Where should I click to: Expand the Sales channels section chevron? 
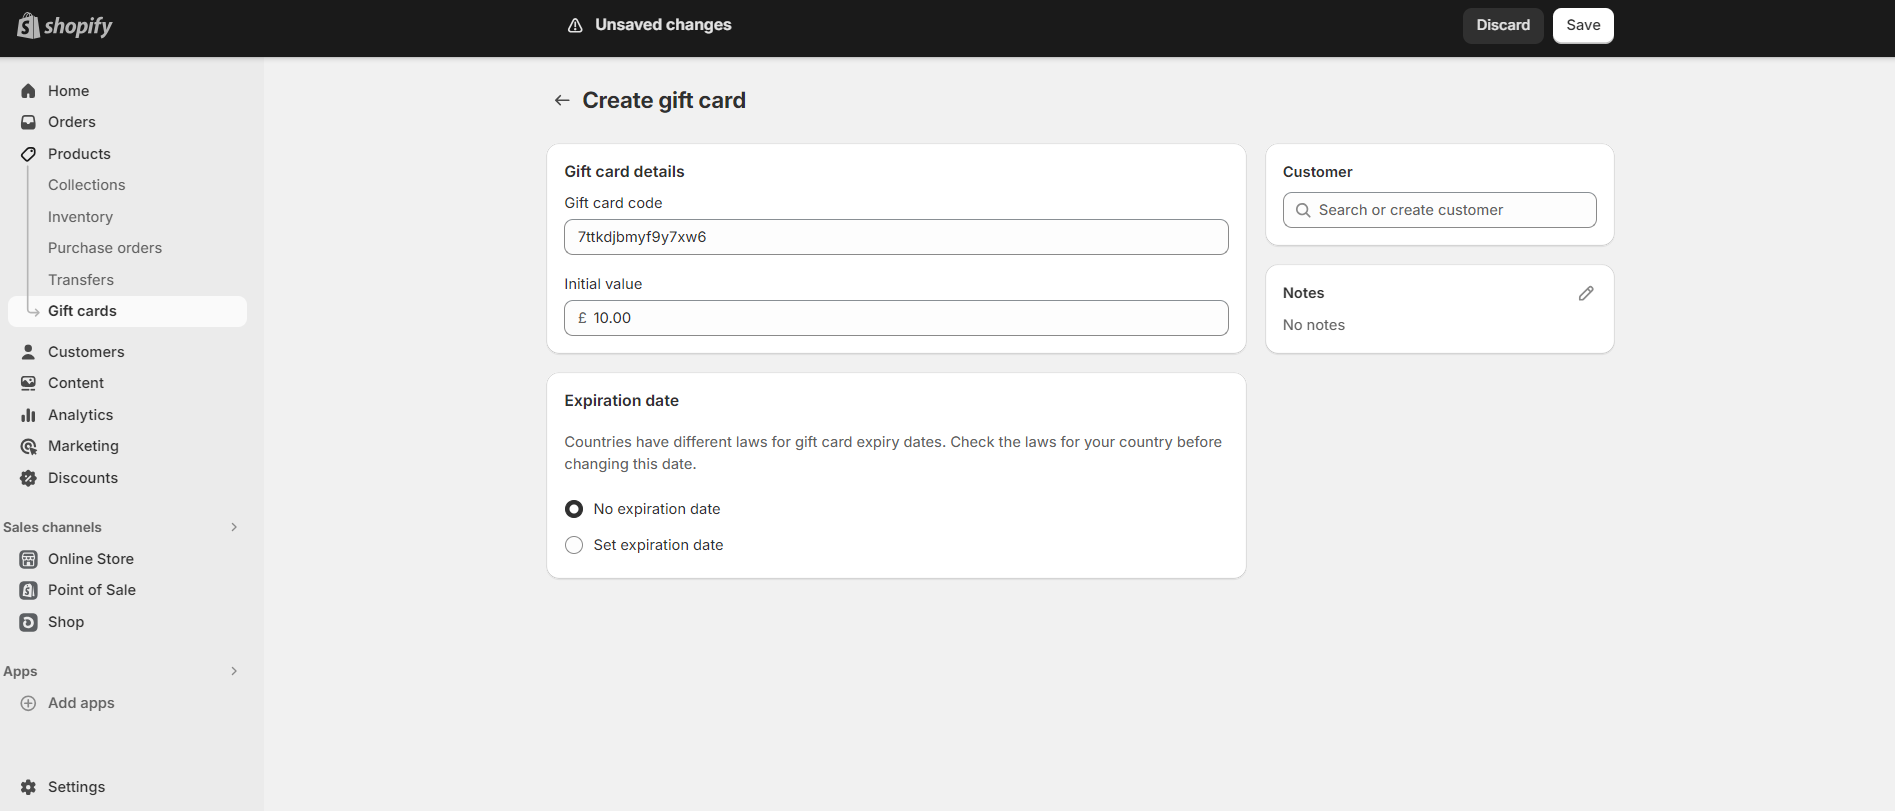[x=234, y=527]
